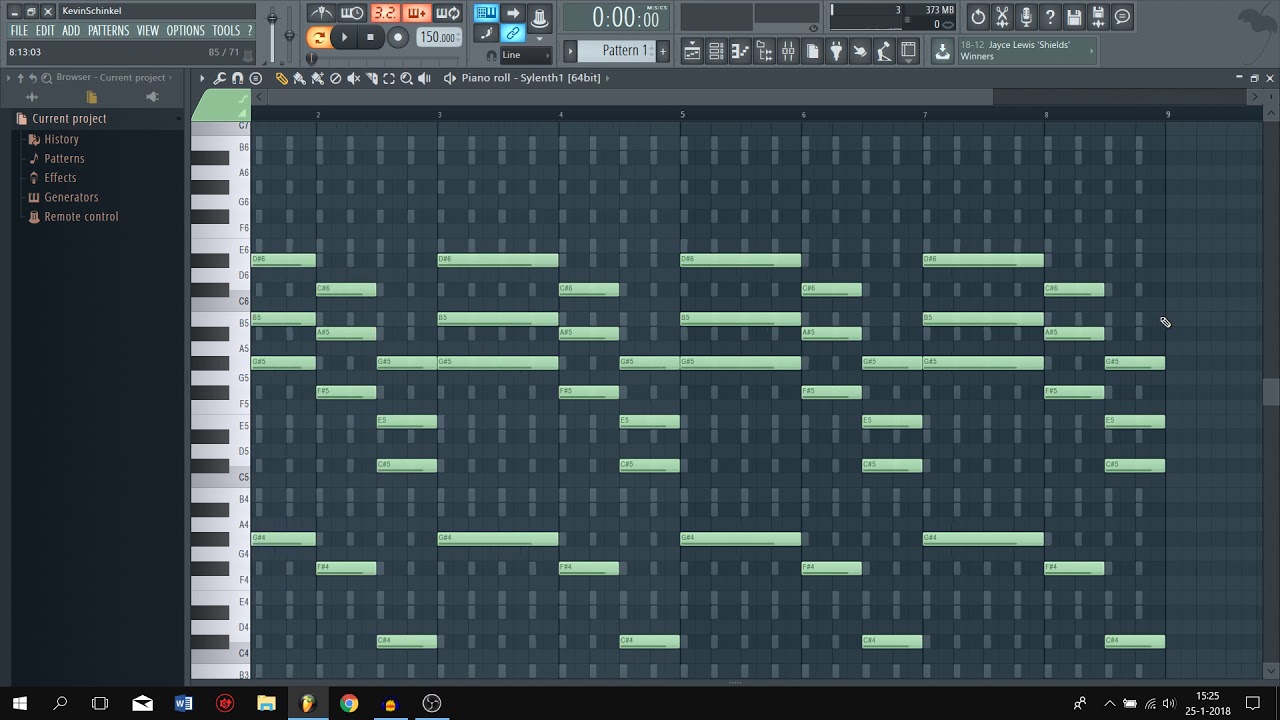1280x720 pixels.
Task: Open the plugin picker plug icon
Action: click(x=836, y=51)
